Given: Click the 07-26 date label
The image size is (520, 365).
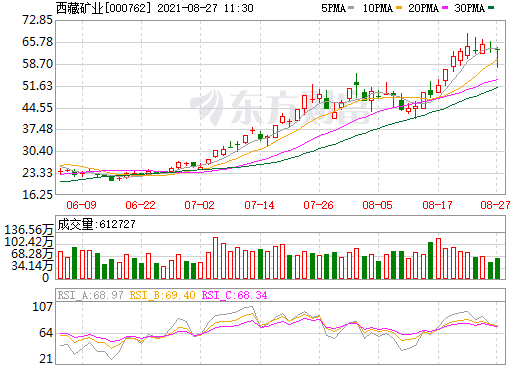Looking at the screenshot, I should tap(318, 205).
